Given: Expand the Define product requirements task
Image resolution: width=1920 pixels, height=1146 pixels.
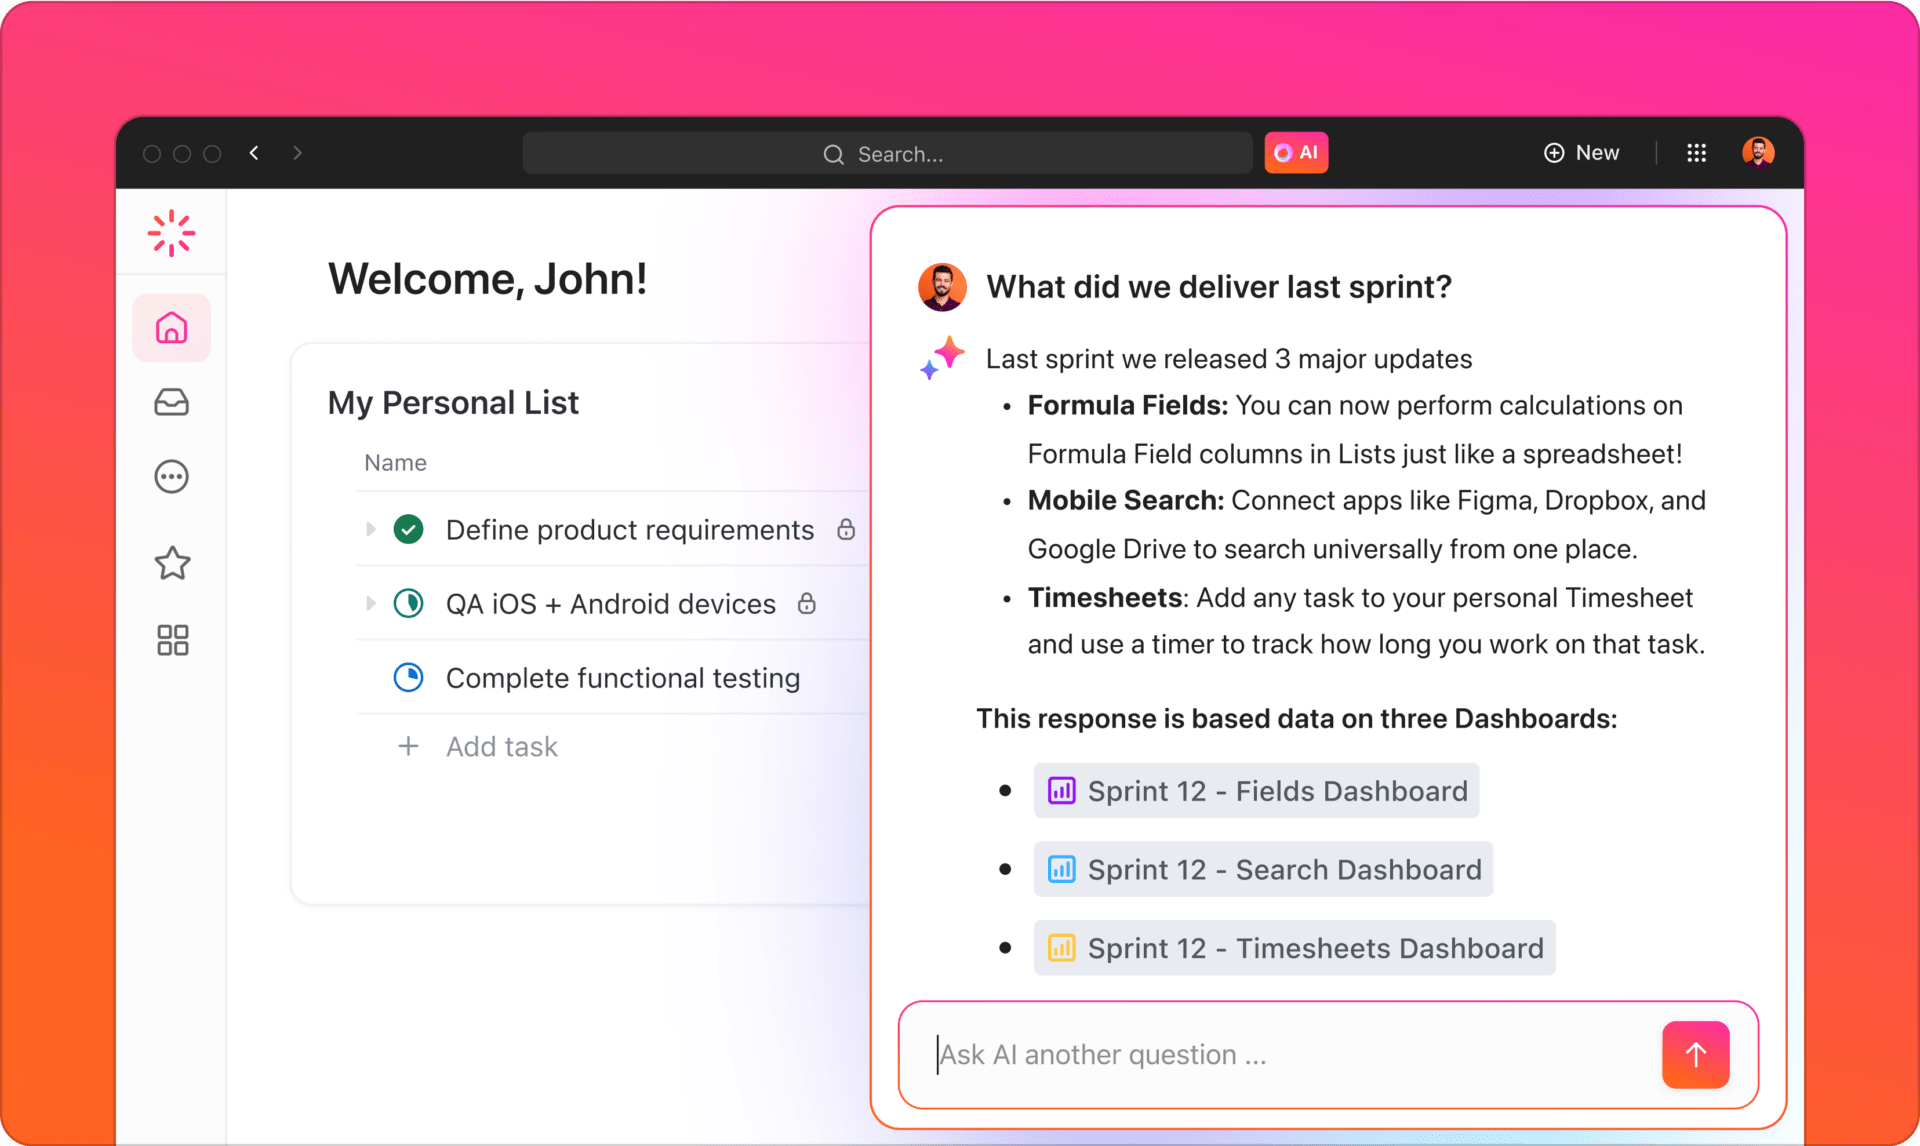Looking at the screenshot, I should click(x=371, y=529).
